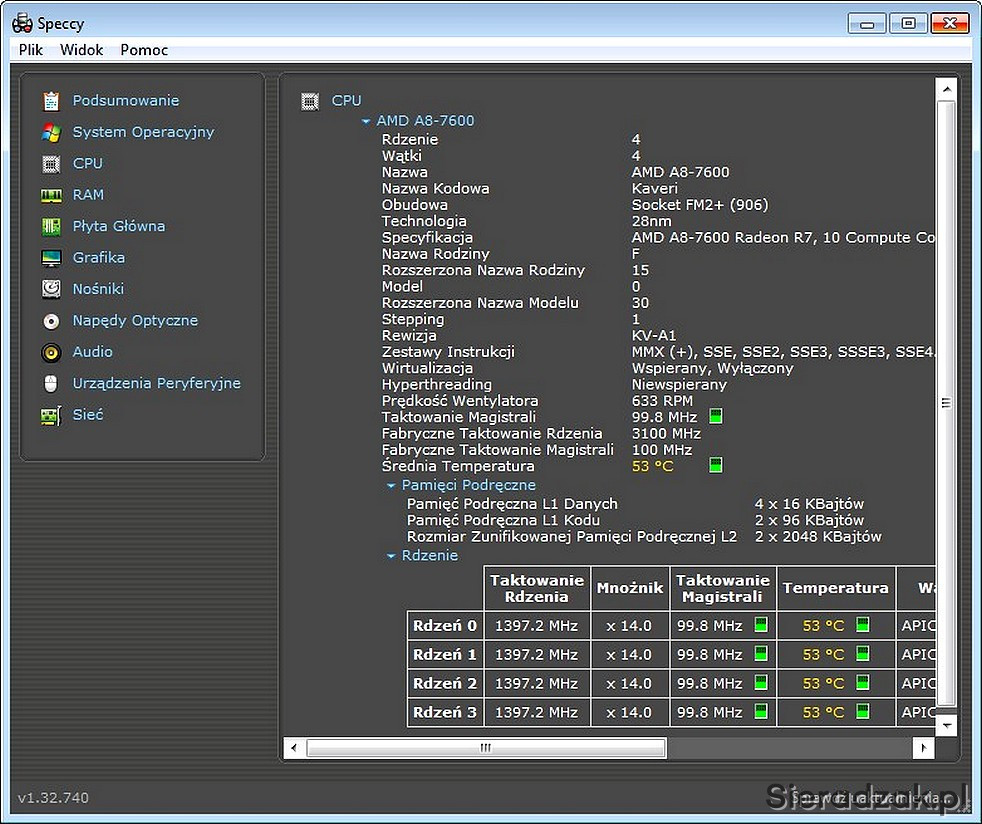The width and height of the screenshot is (982, 824).
Task: Click the vertical scrollbar down arrow
Action: (946, 726)
